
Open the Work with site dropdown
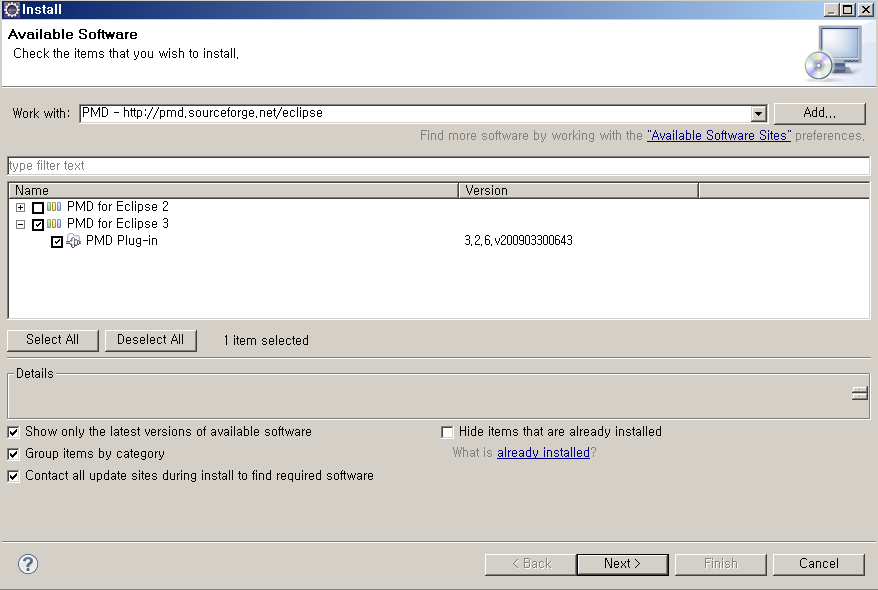(758, 114)
